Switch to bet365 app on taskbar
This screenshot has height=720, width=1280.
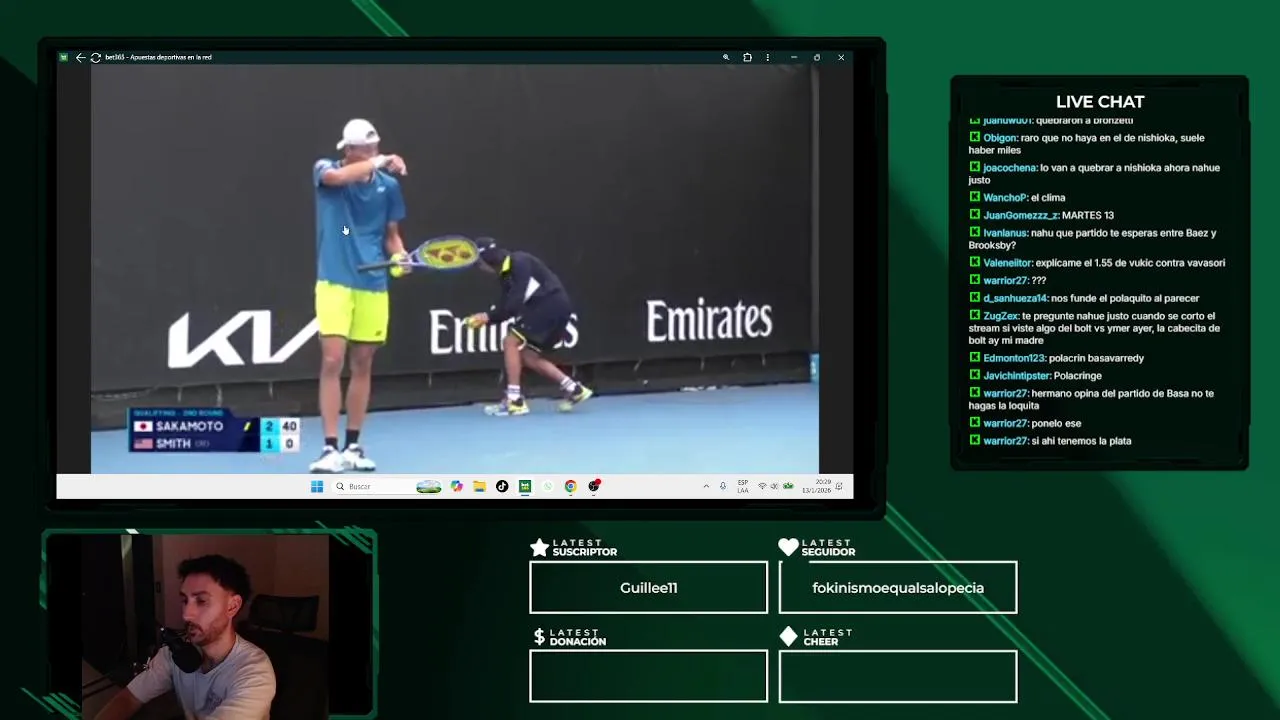click(525, 486)
